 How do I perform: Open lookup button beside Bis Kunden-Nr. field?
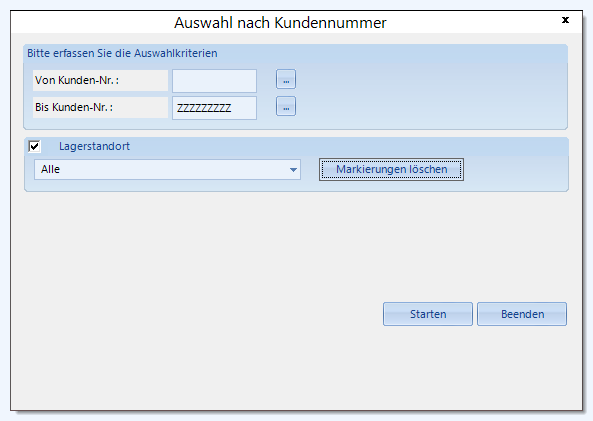pyautogui.click(x=286, y=106)
